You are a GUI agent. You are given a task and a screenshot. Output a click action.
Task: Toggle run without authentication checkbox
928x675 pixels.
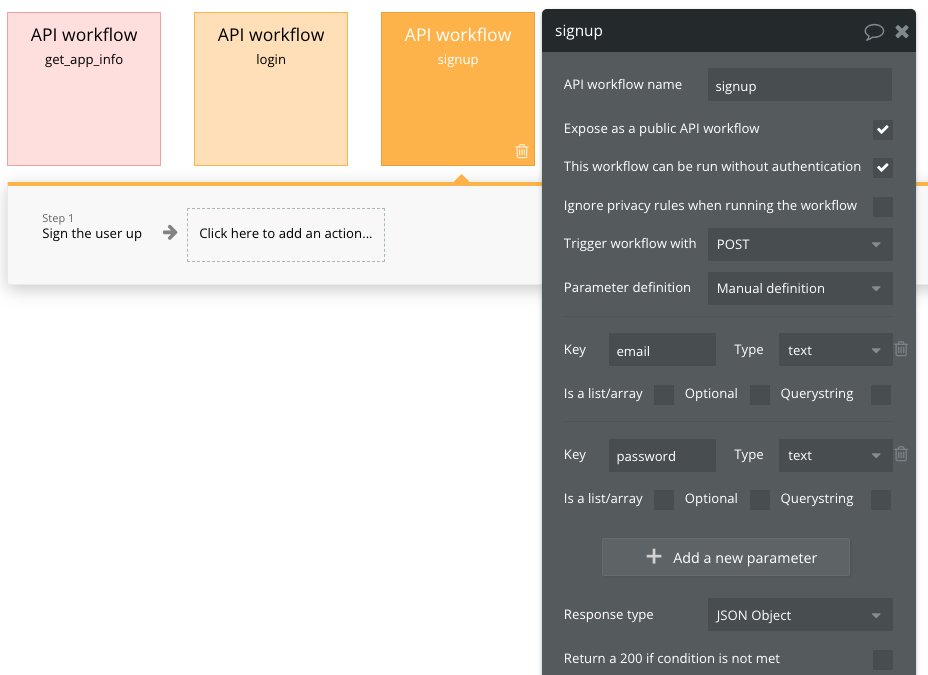(882, 168)
